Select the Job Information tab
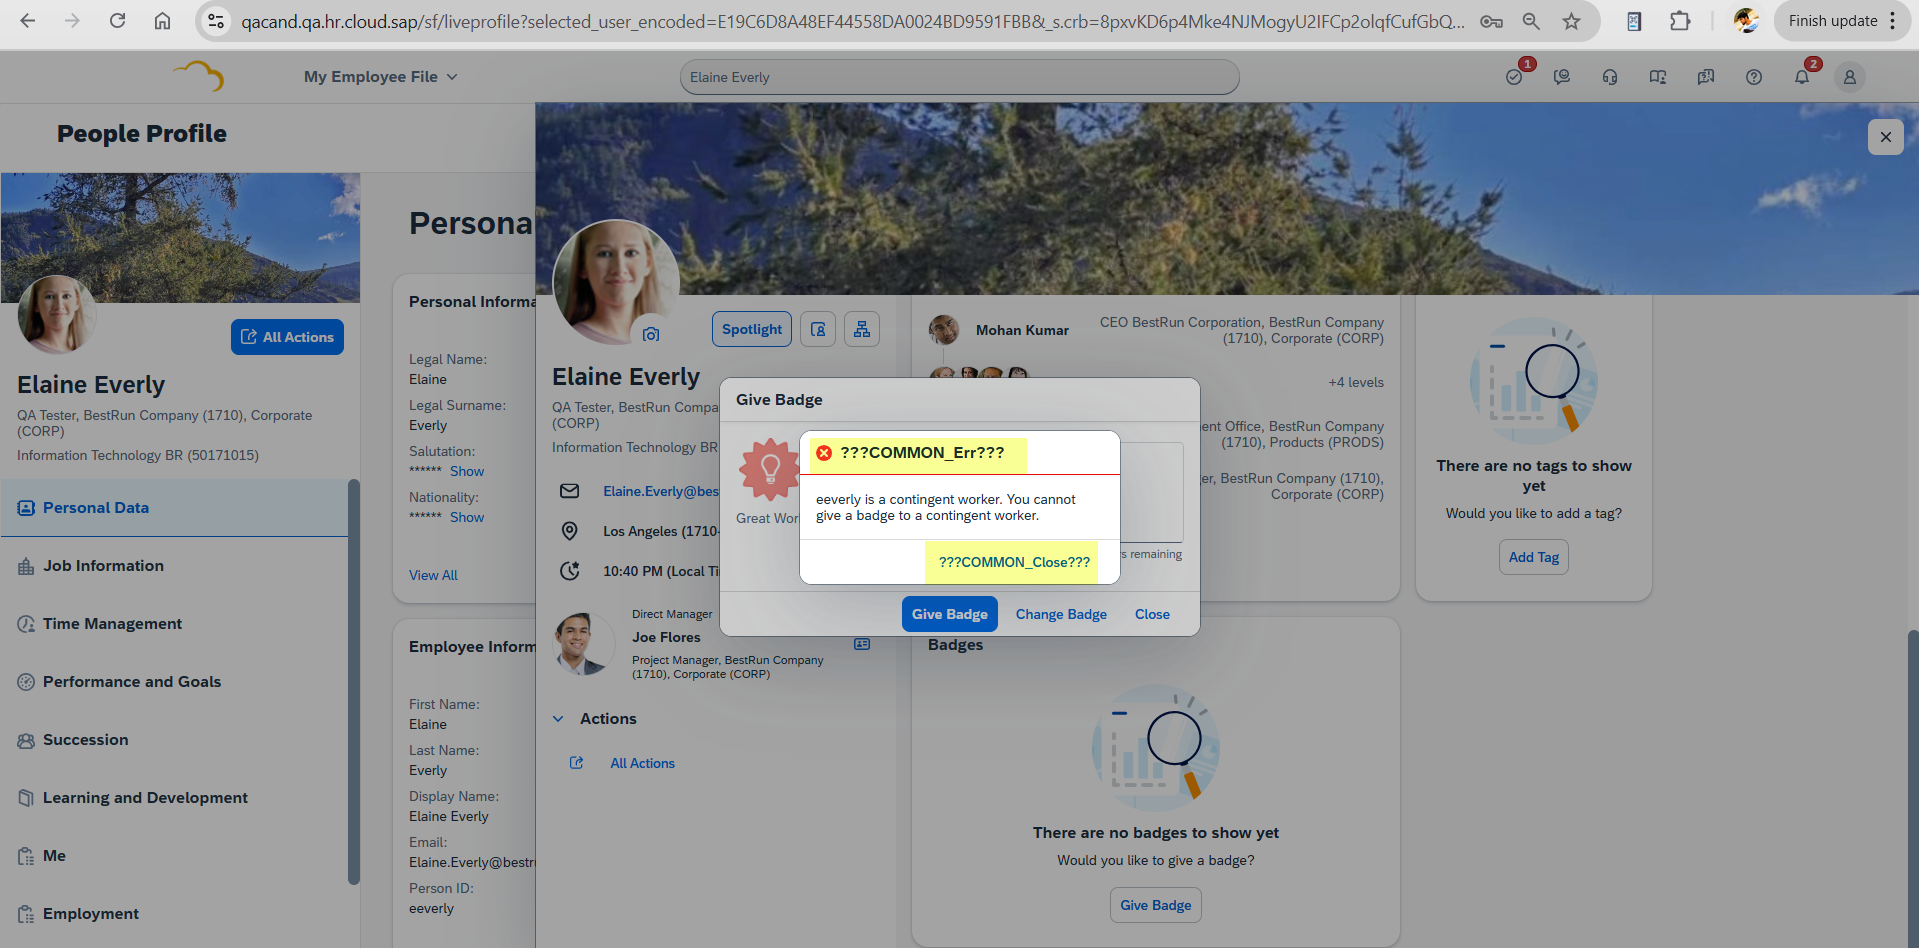1919x948 pixels. tap(174, 566)
